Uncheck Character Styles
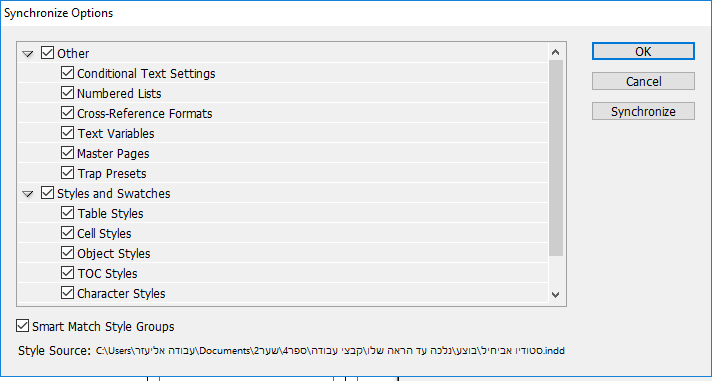Image resolution: width=712 pixels, height=381 pixels. 67,292
